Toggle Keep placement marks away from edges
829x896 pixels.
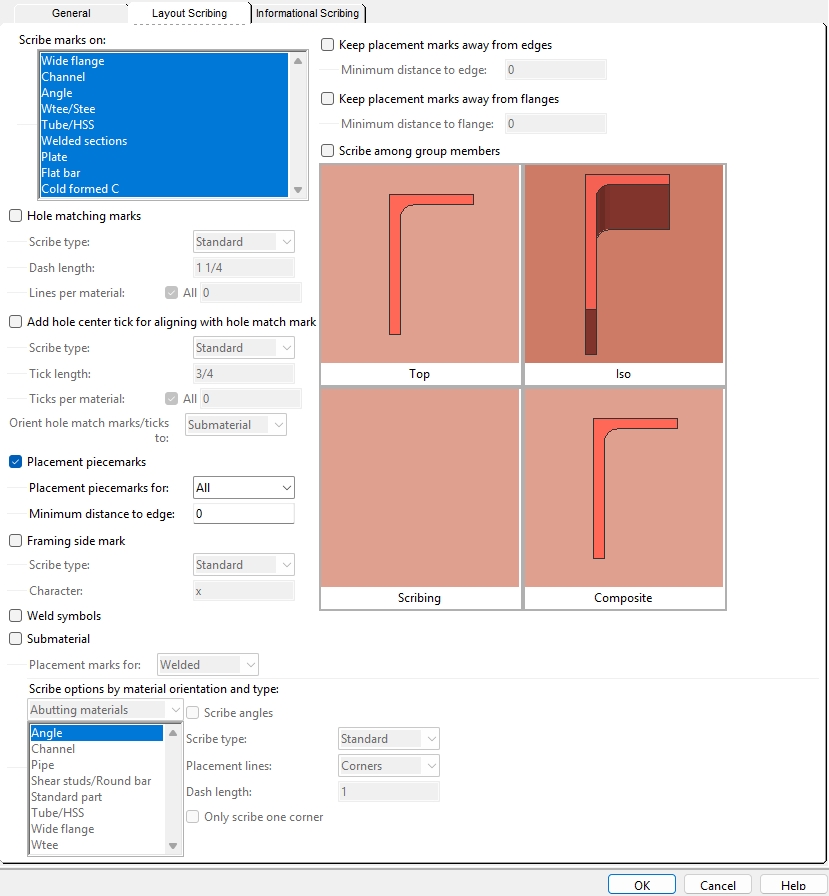pyautogui.click(x=328, y=45)
